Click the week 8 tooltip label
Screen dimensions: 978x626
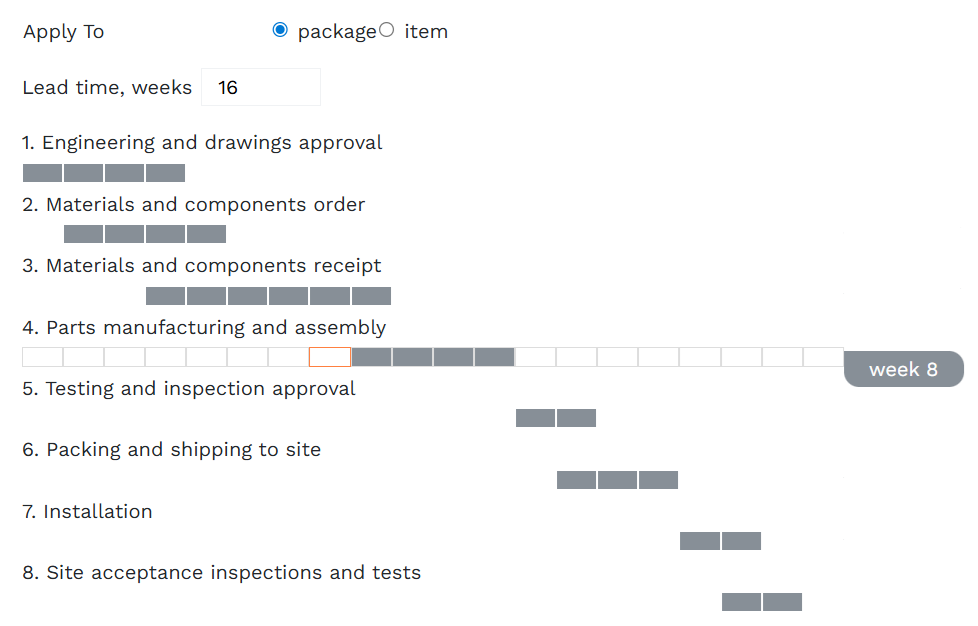tap(903, 369)
